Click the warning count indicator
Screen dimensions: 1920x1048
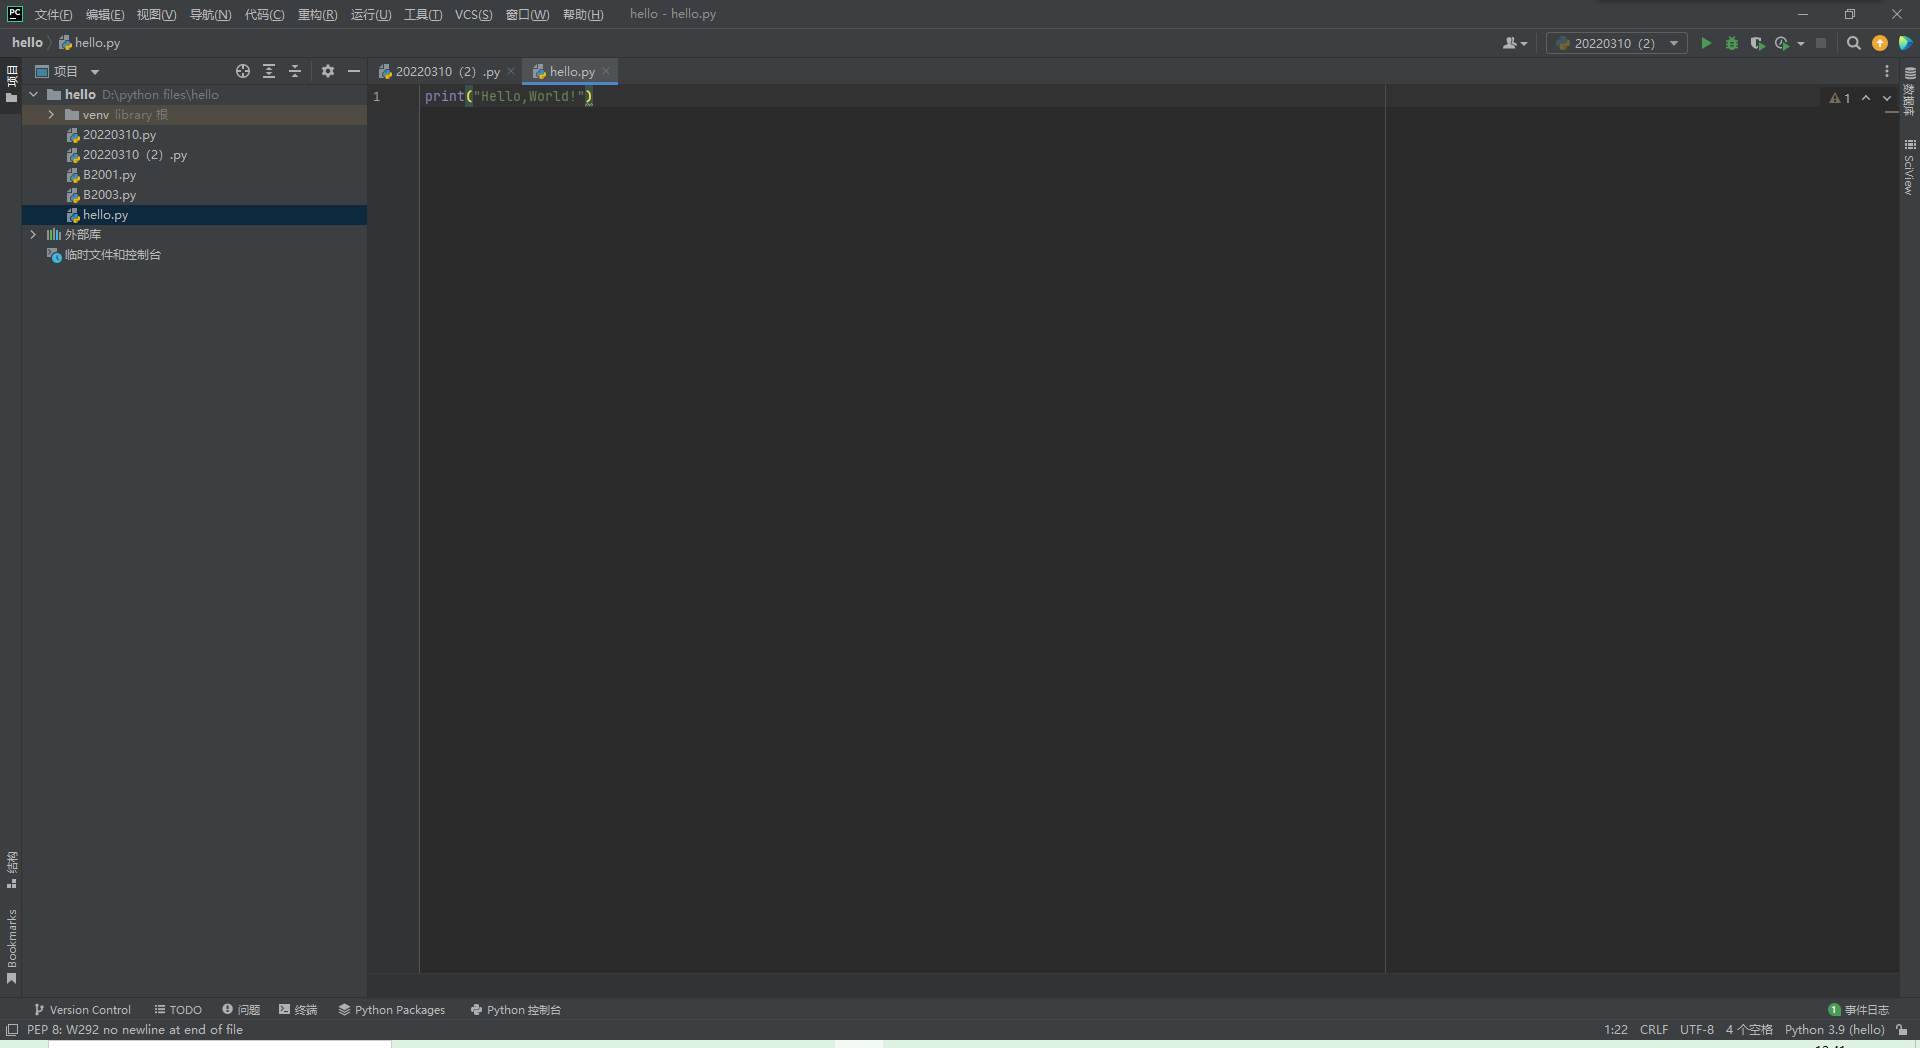point(1840,98)
